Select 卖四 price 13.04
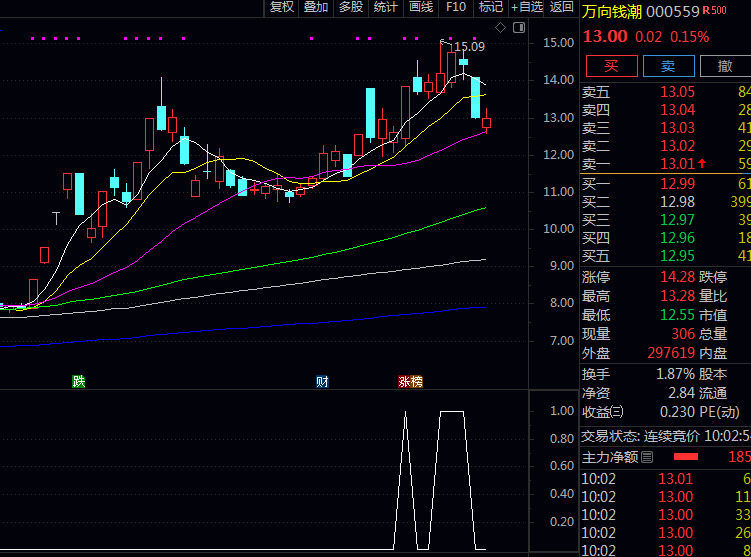The image size is (751, 557). (677, 110)
